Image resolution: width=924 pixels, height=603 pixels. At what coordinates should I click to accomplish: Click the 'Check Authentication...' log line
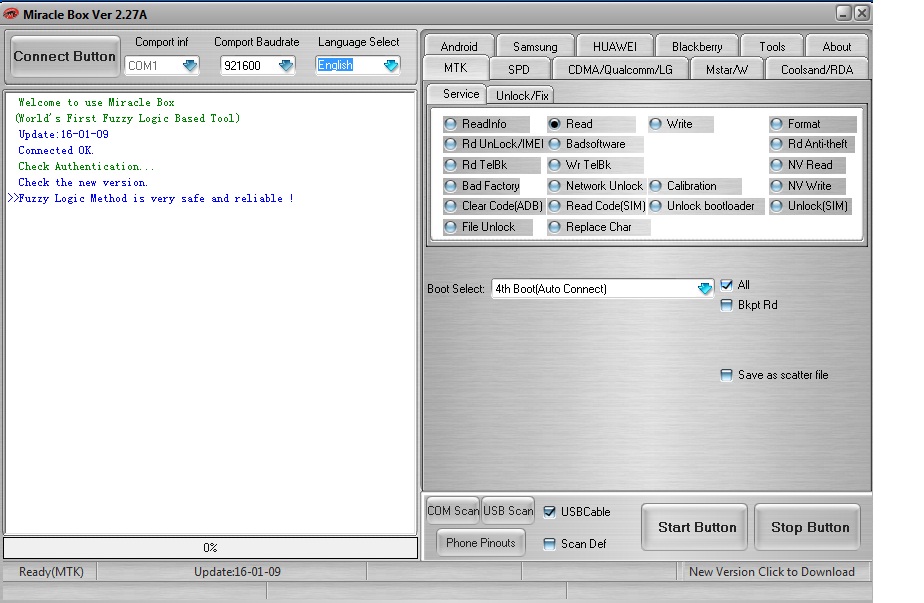pos(86,166)
